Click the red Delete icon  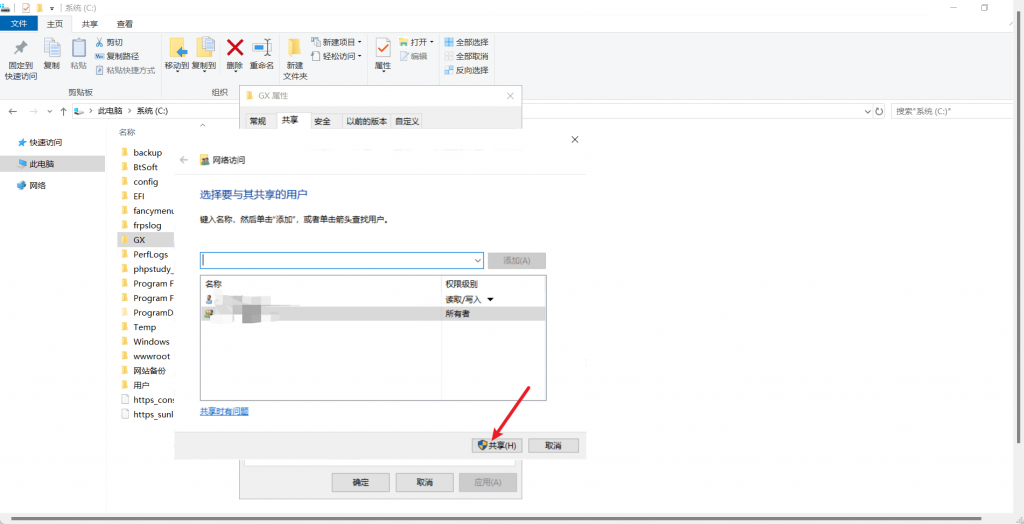coord(235,48)
